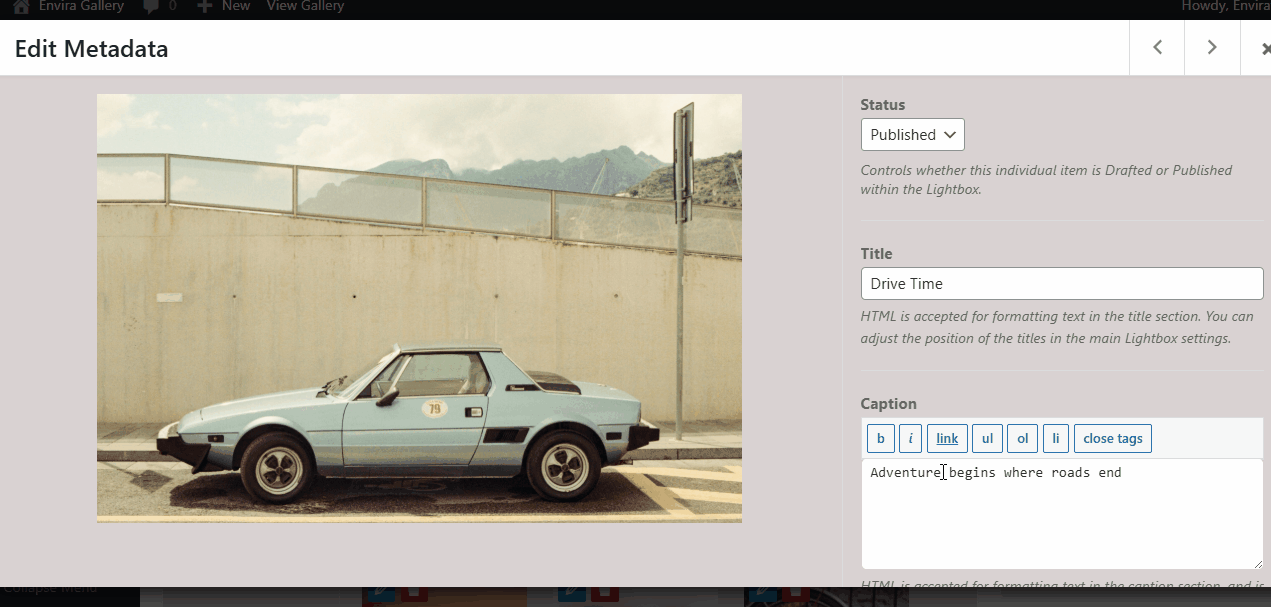Screen dimensions: 1271x607
Task: Apply italic with the i caption button
Action: [910, 439]
